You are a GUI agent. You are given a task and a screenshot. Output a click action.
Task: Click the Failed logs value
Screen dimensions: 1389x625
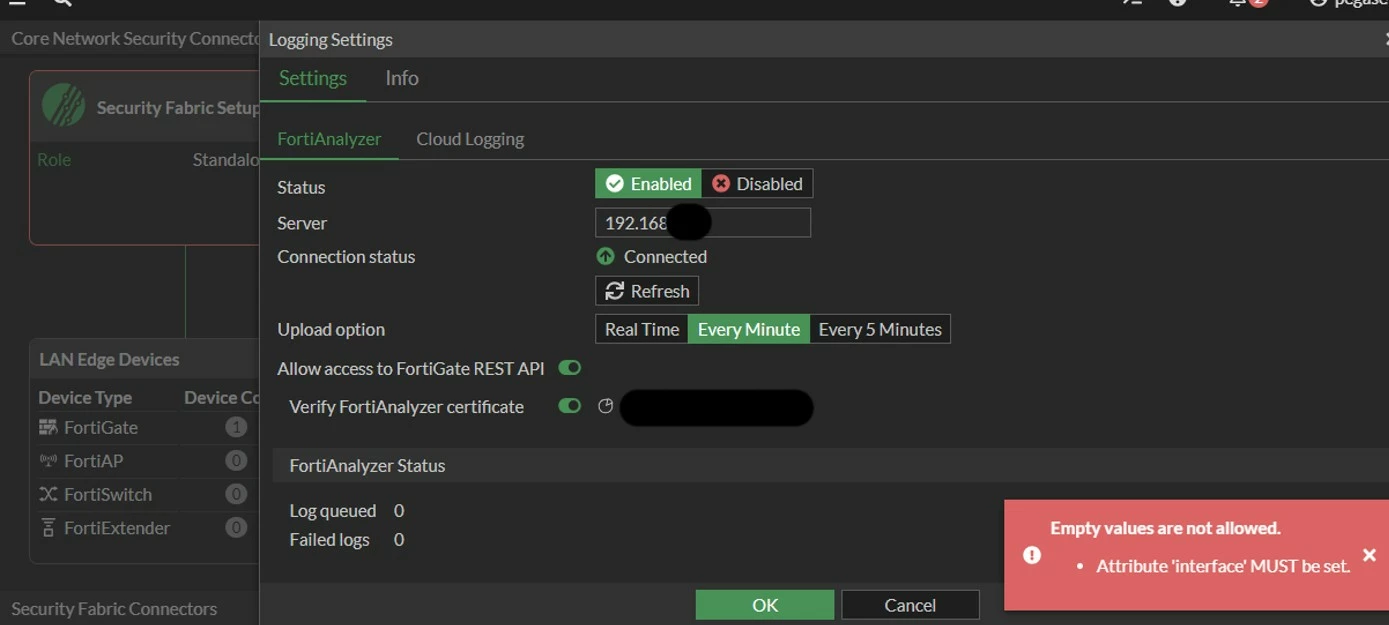pyautogui.click(x=399, y=540)
